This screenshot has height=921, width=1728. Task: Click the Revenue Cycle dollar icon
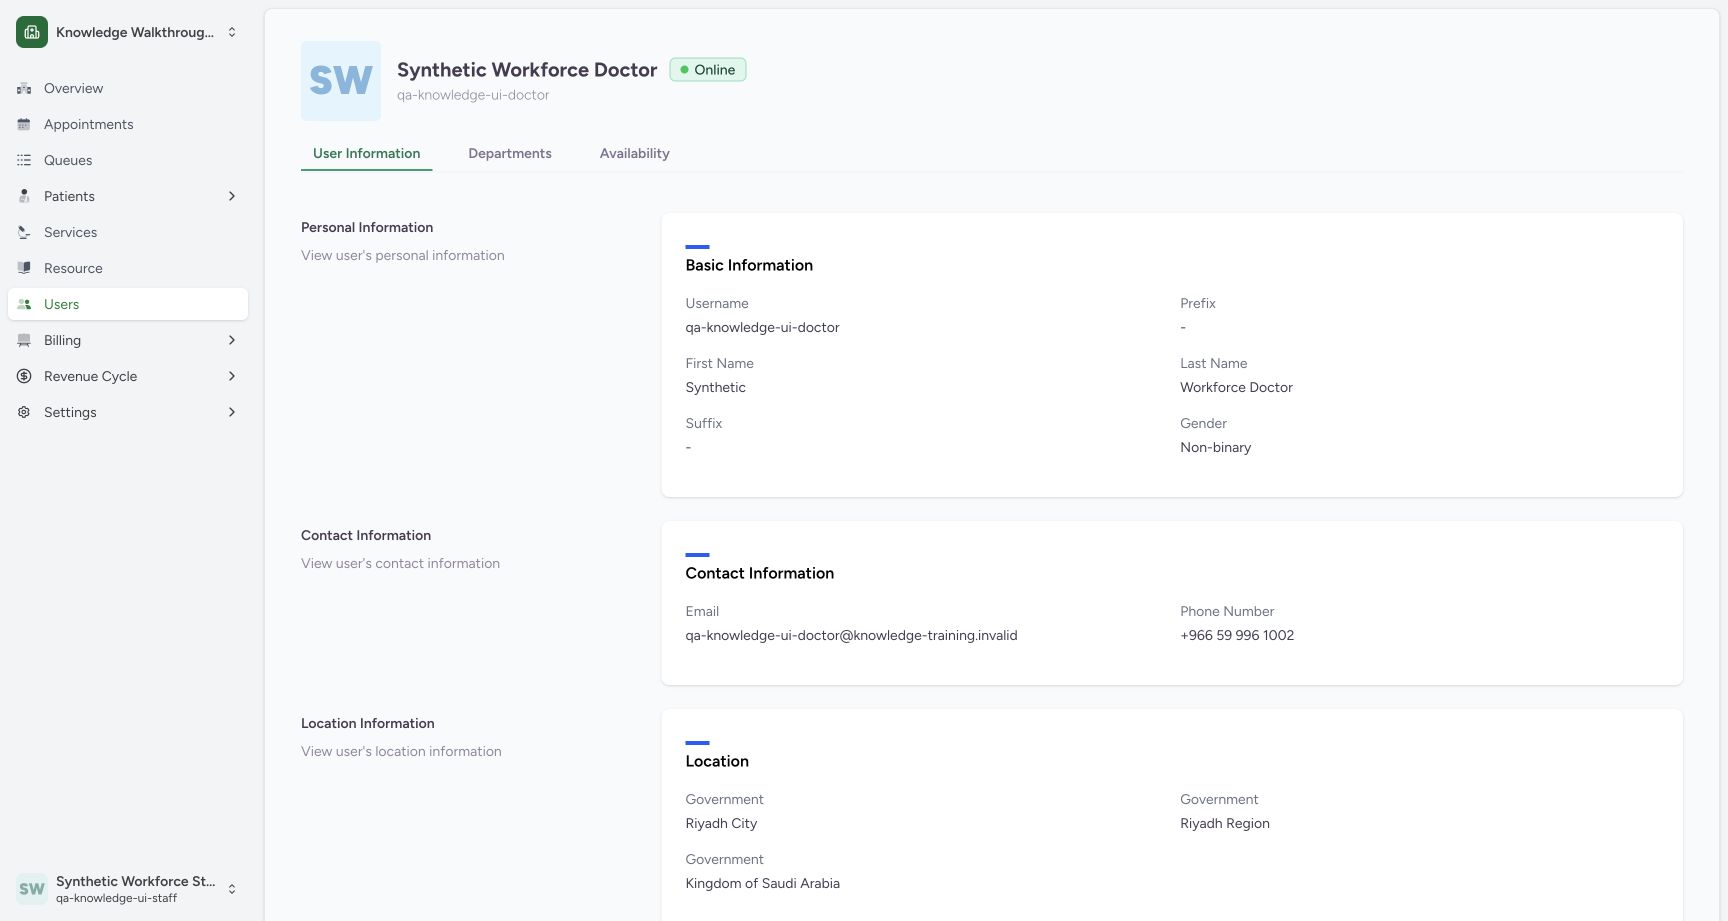tap(24, 376)
